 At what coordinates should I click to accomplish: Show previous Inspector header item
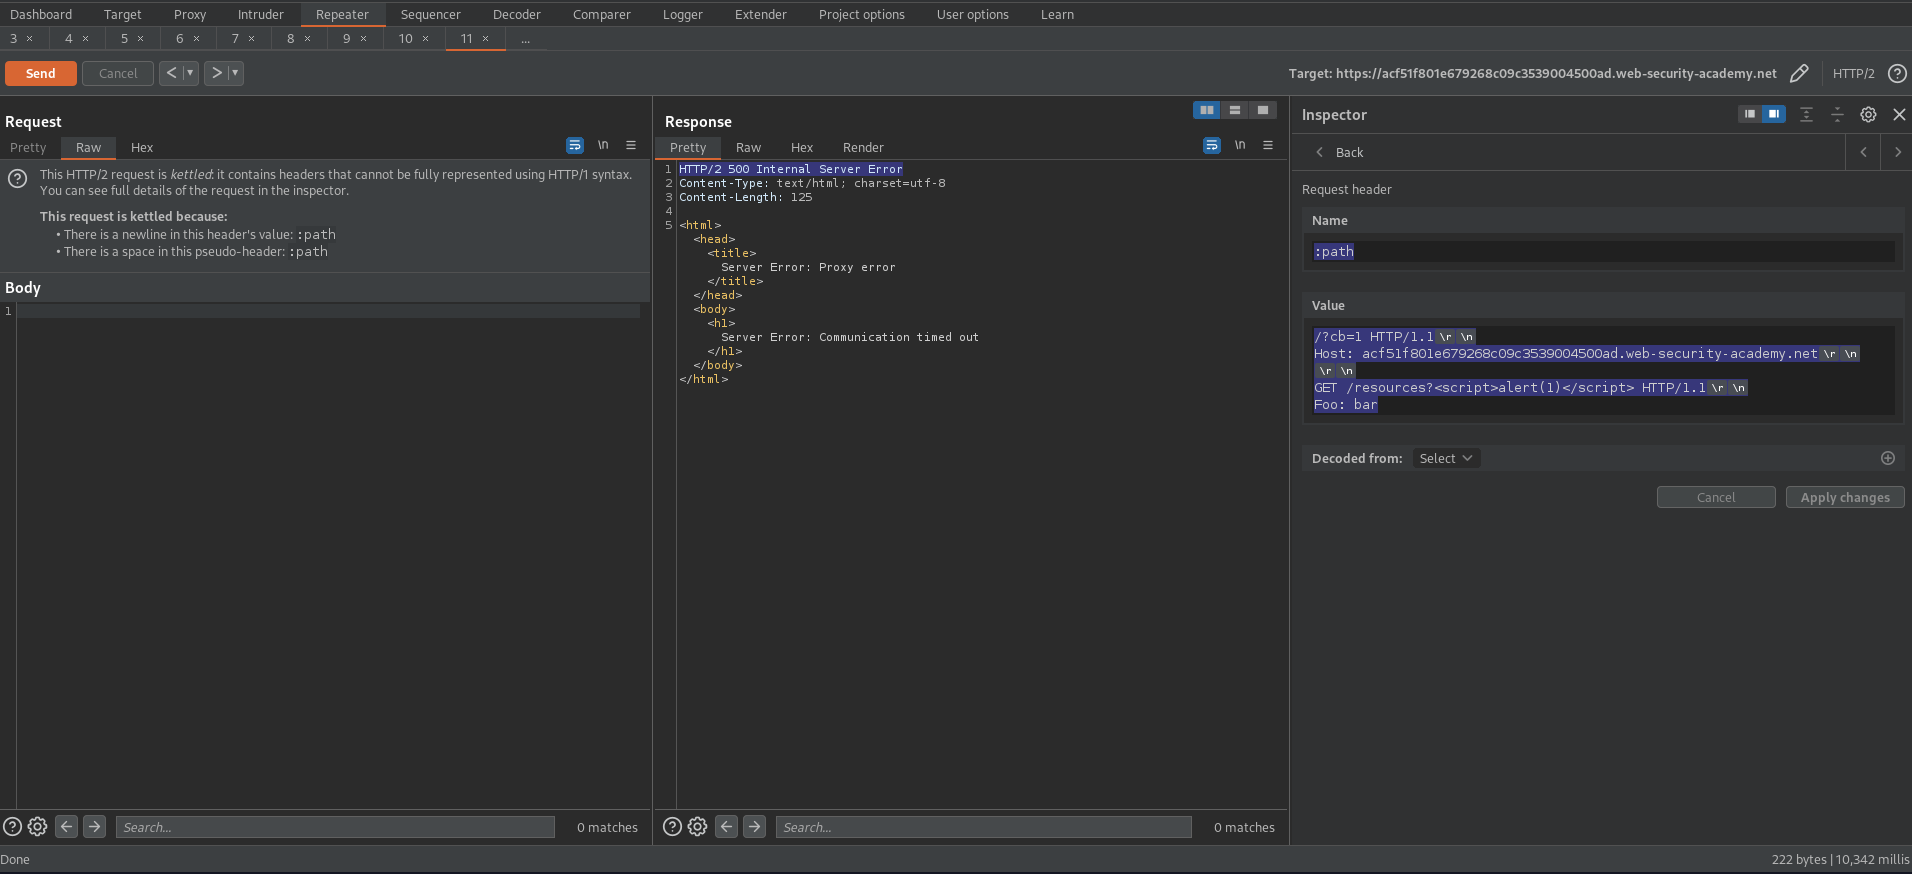1863,152
